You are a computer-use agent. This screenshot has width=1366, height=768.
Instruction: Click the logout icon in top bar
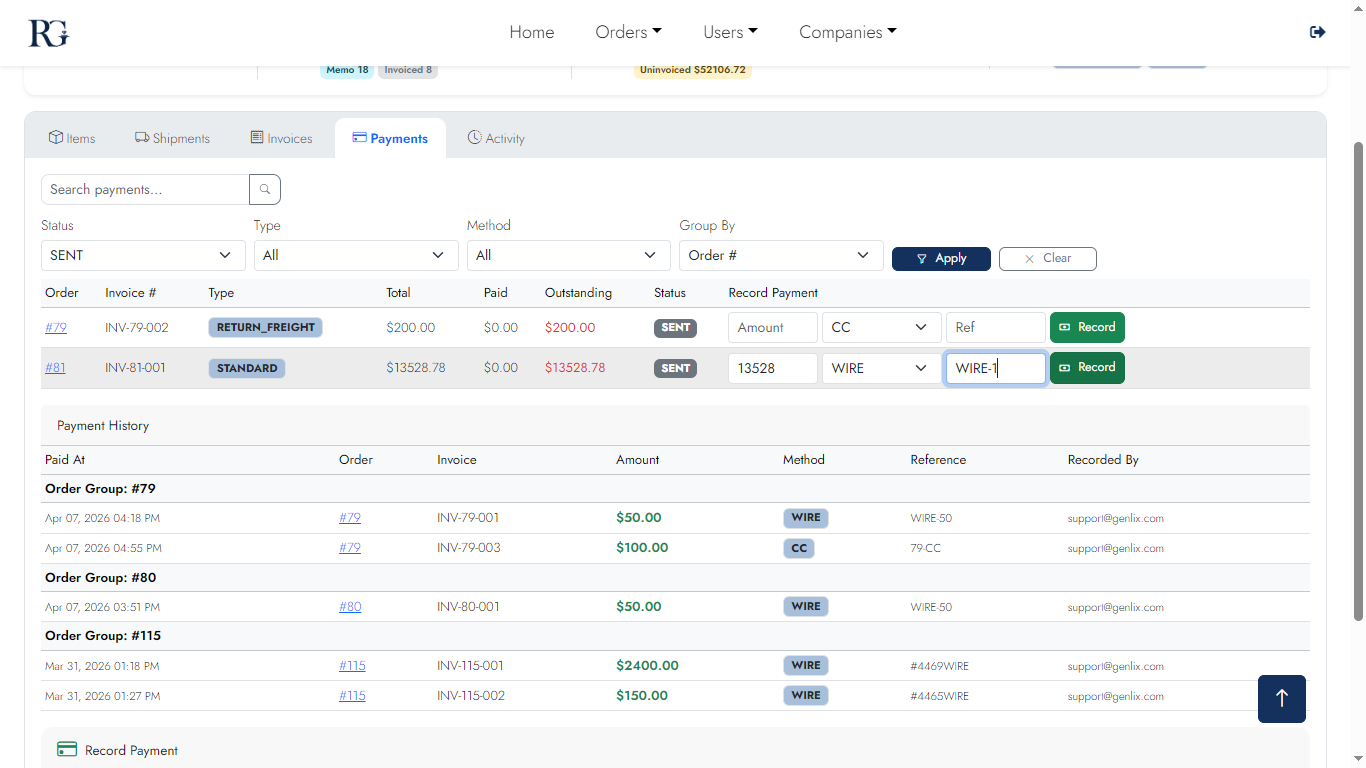point(1317,32)
